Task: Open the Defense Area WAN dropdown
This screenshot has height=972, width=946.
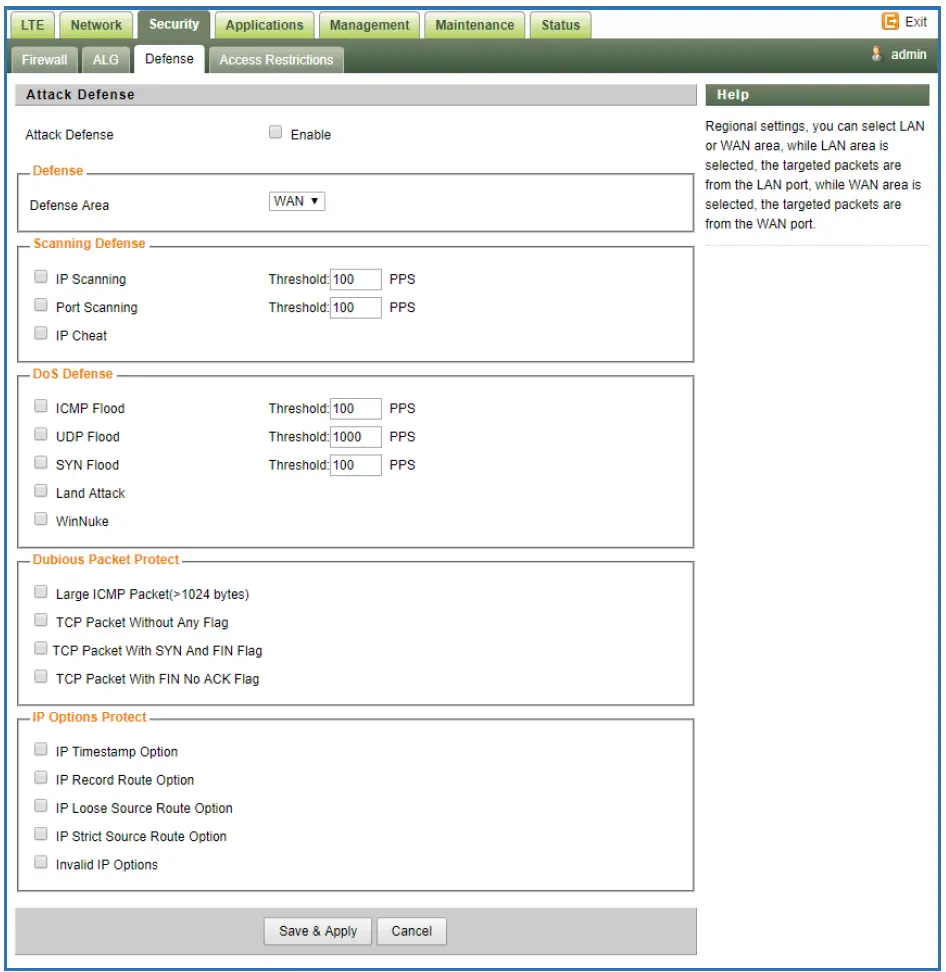Action: [297, 201]
